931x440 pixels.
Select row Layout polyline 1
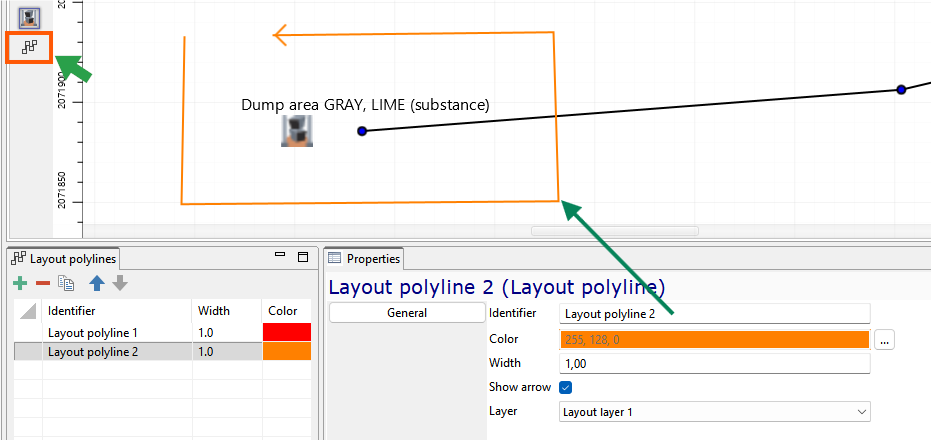[x=162, y=333]
